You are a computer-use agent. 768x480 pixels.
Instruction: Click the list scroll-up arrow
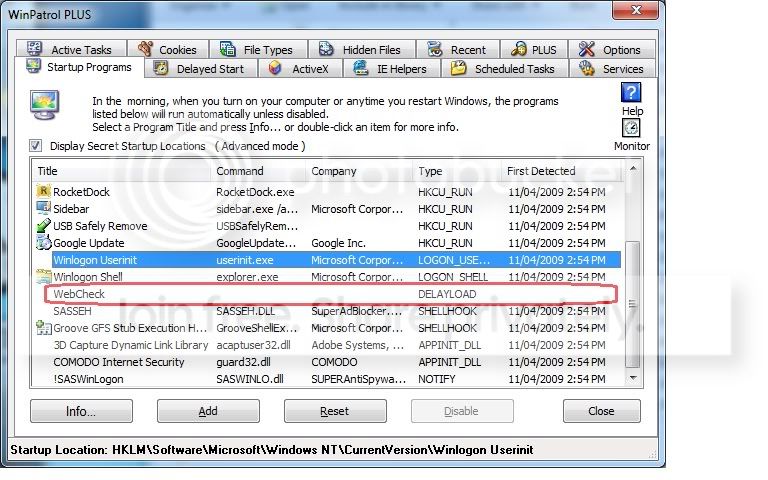pyautogui.click(x=633, y=168)
